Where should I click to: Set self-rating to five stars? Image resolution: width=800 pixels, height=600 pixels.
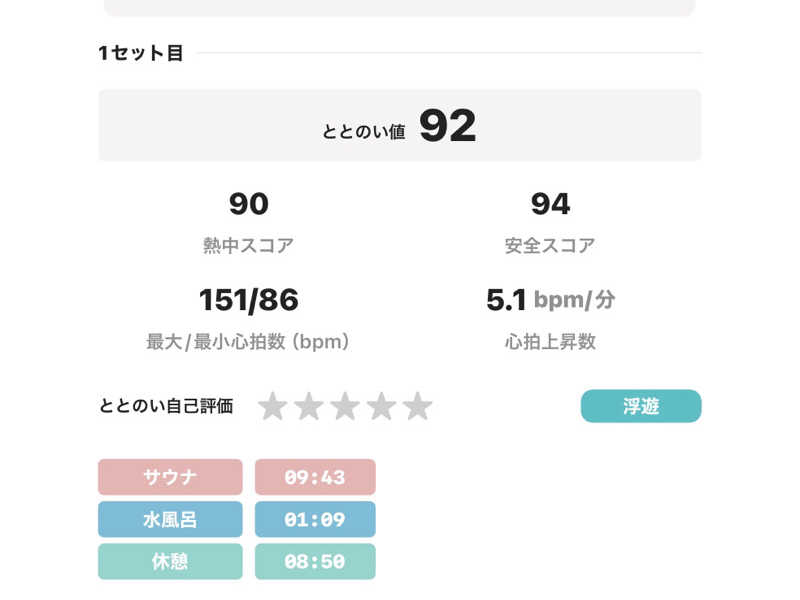pos(418,406)
